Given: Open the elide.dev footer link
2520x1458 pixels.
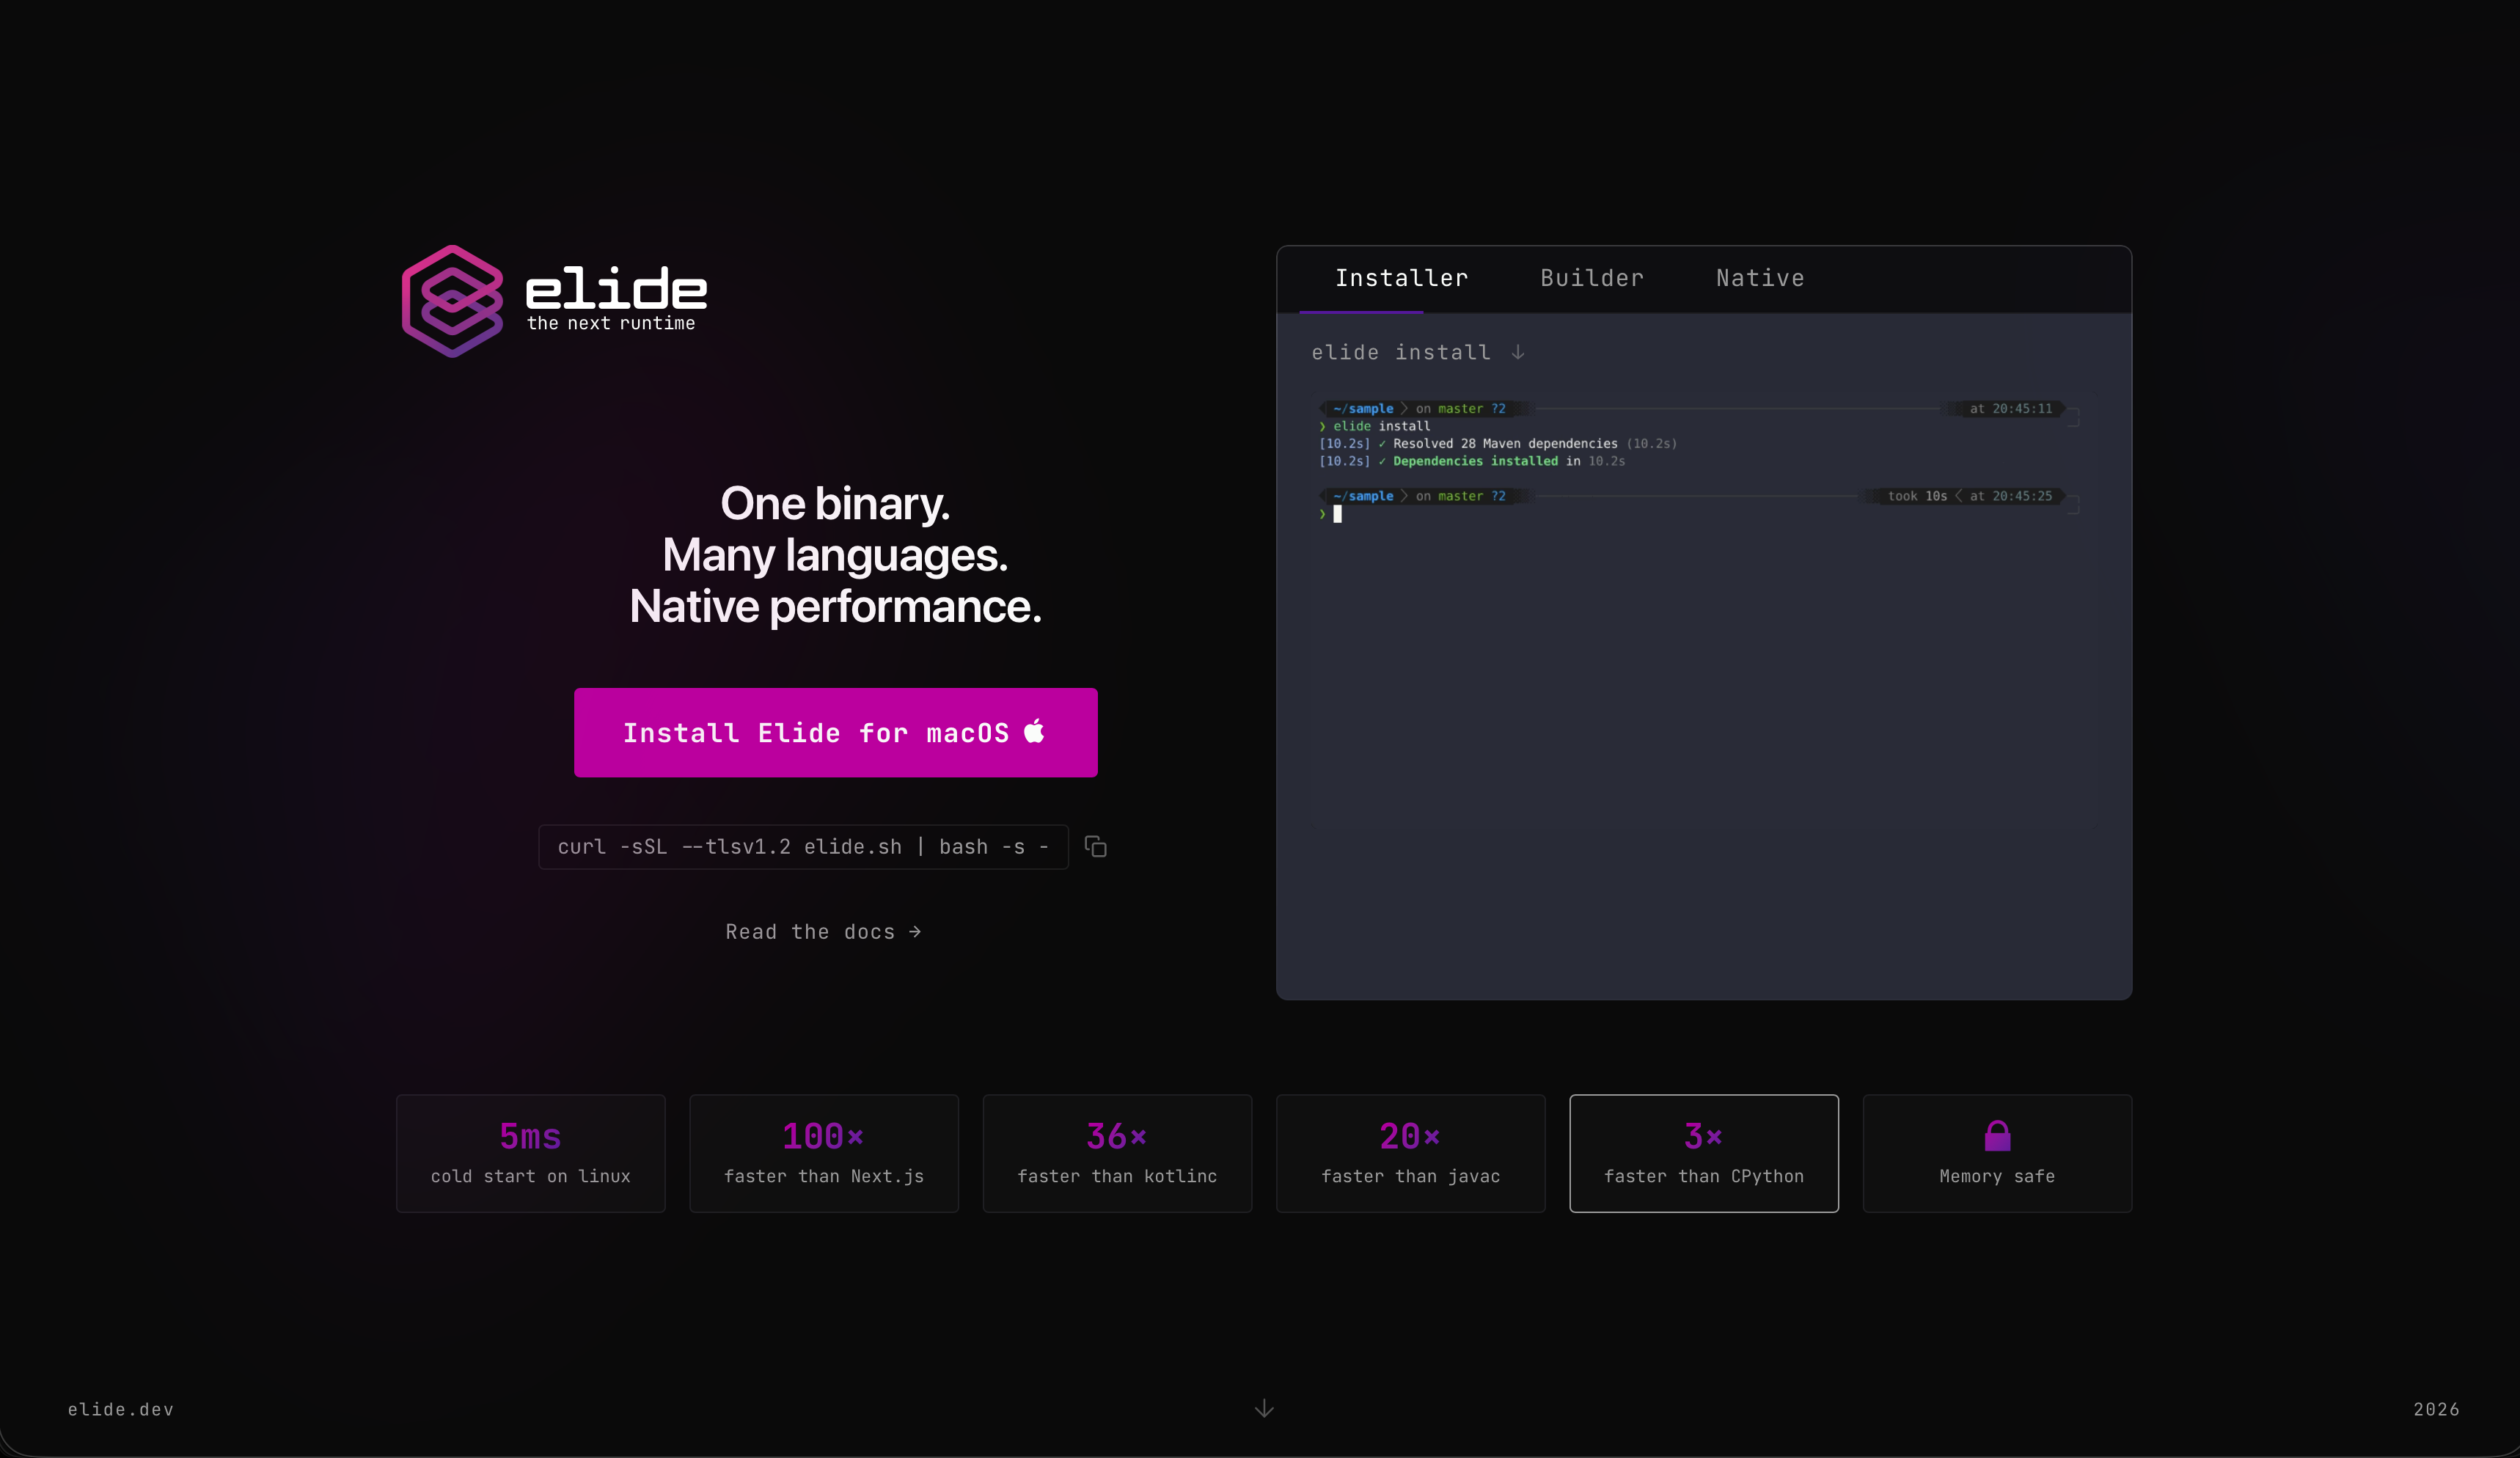Looking at the screenshot, I should 120,1409.
